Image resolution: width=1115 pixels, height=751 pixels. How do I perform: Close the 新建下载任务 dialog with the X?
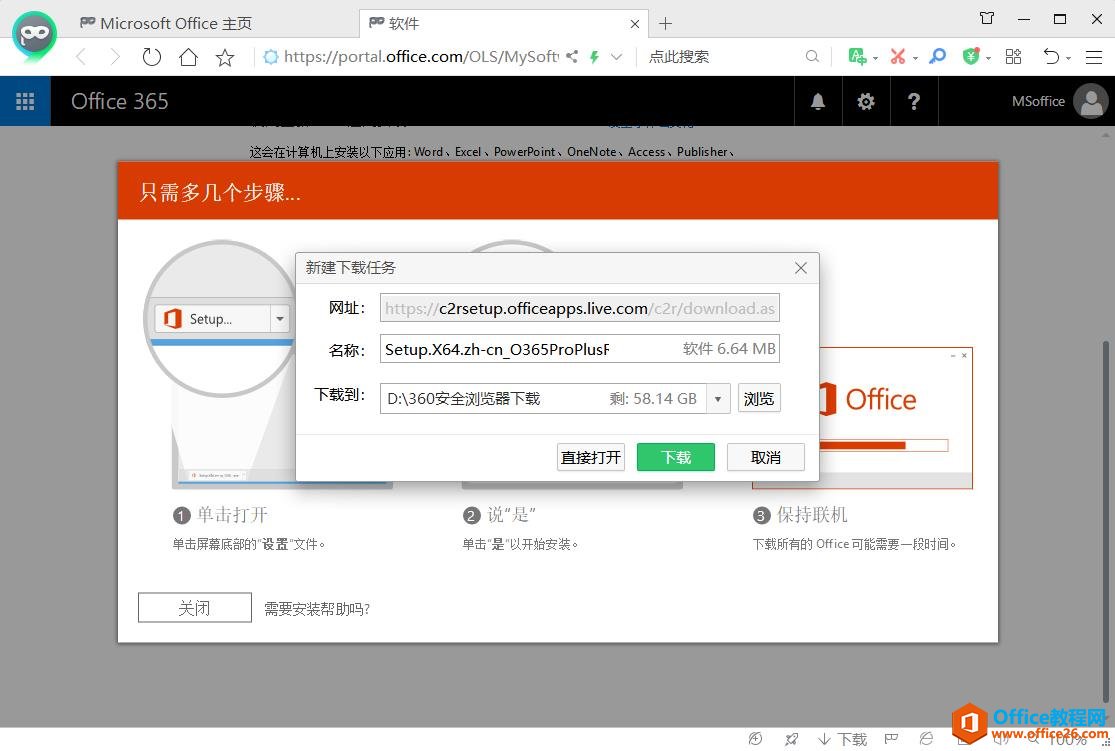tap(801, 267)
